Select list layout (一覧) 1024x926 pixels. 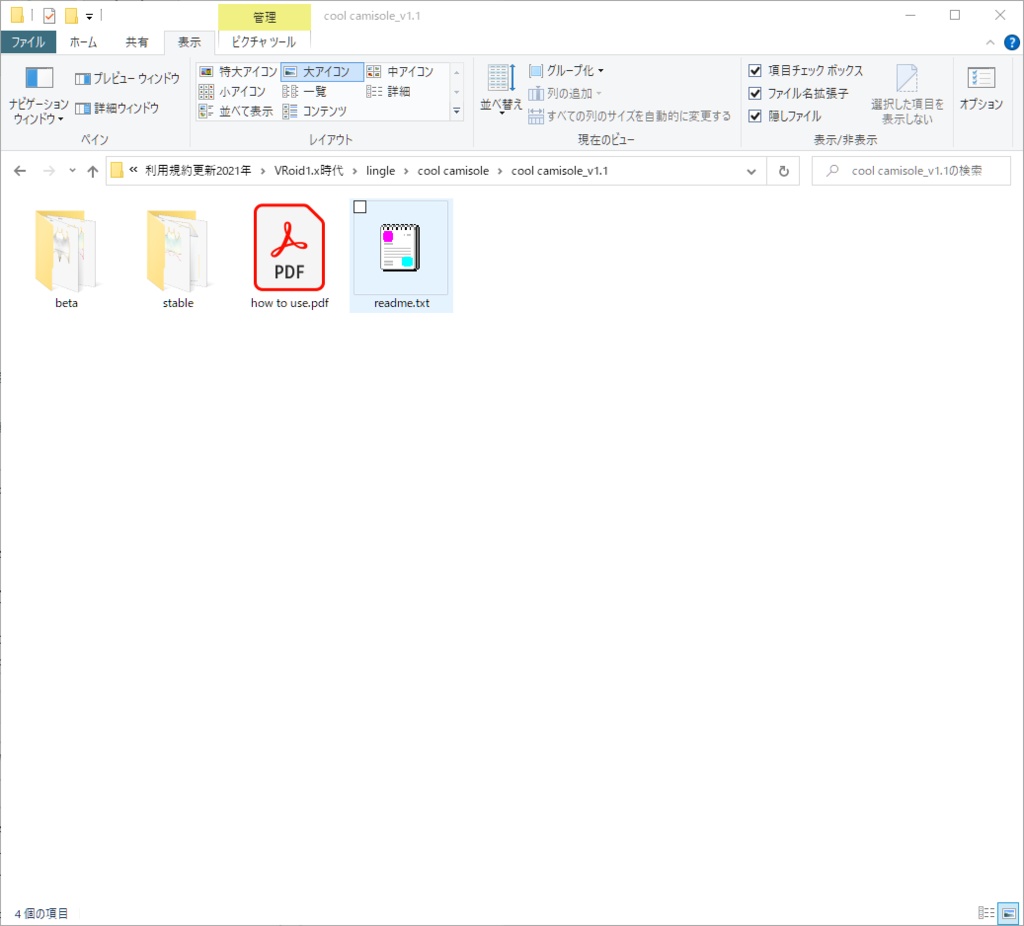[304, 91]
